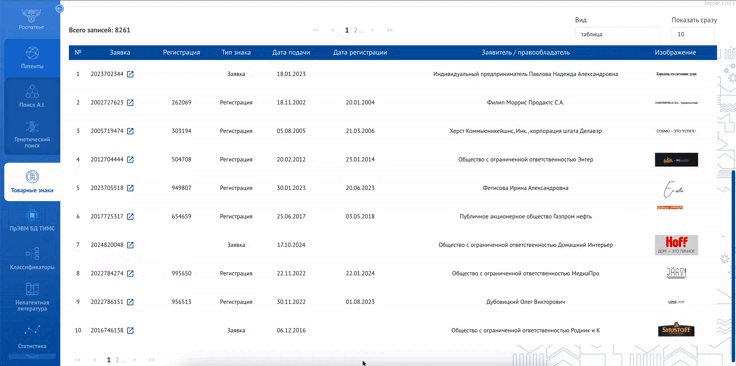Open the Патенты sidebar section
This screenshot has height=366, width=736.
point(32,58)
